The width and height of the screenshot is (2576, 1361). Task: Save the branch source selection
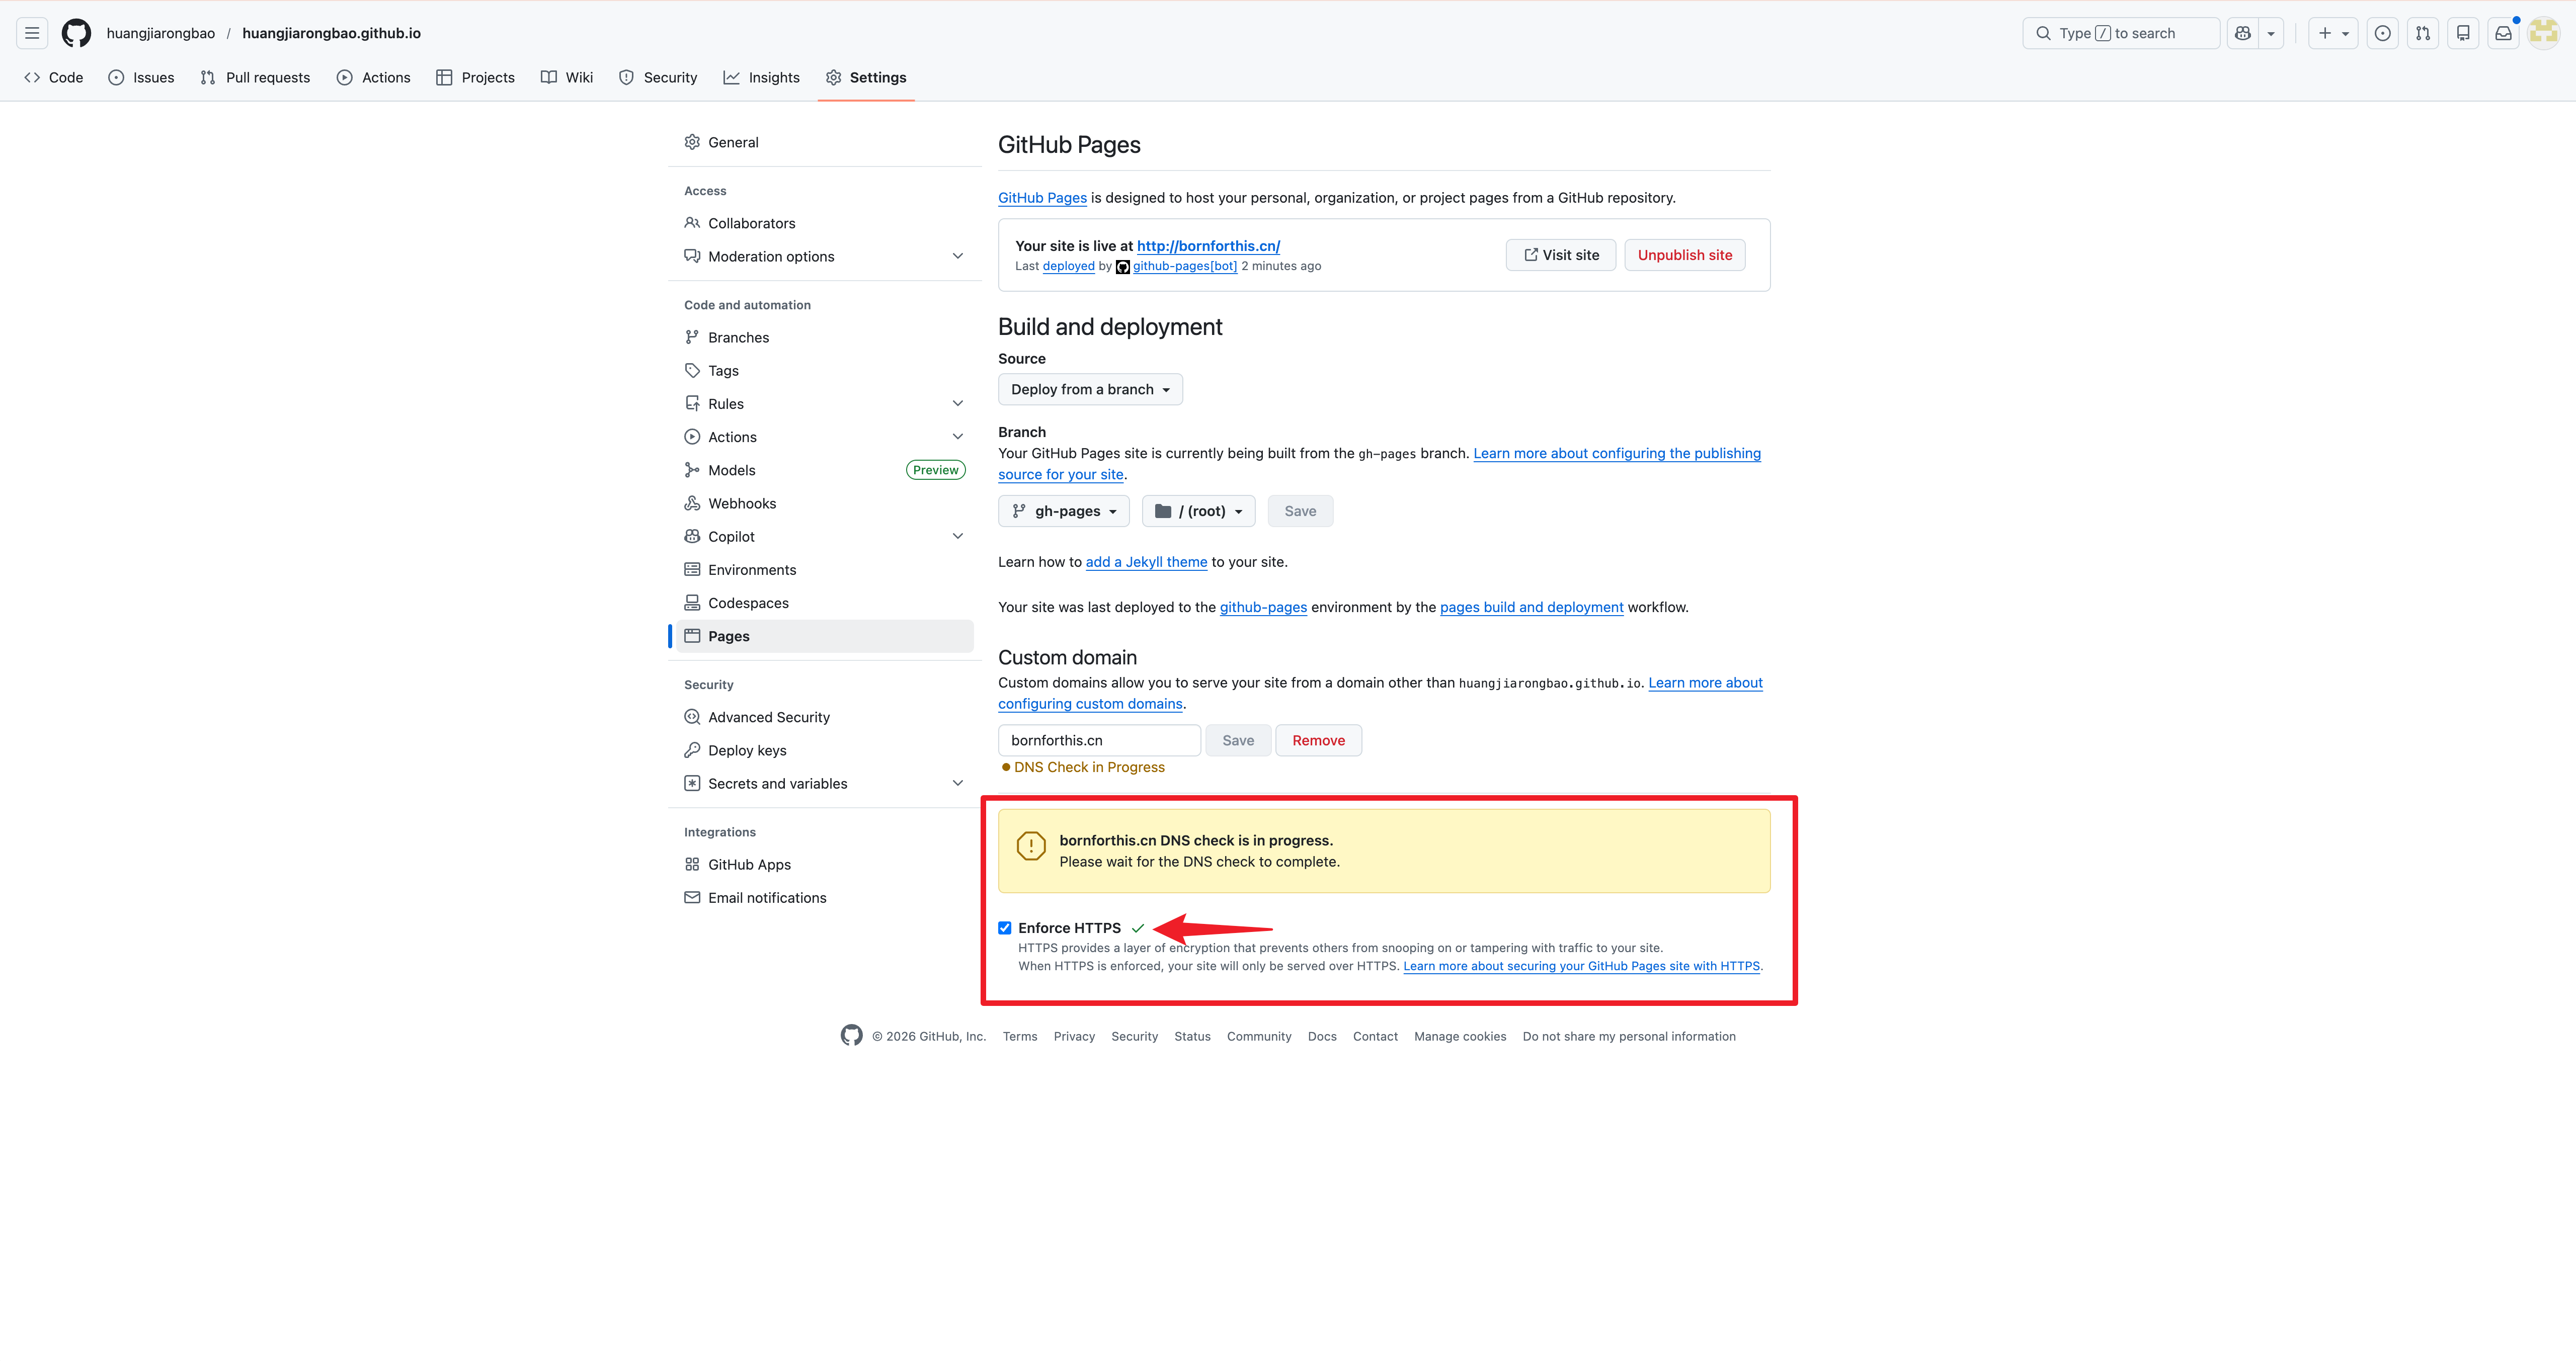[1300, 511]
